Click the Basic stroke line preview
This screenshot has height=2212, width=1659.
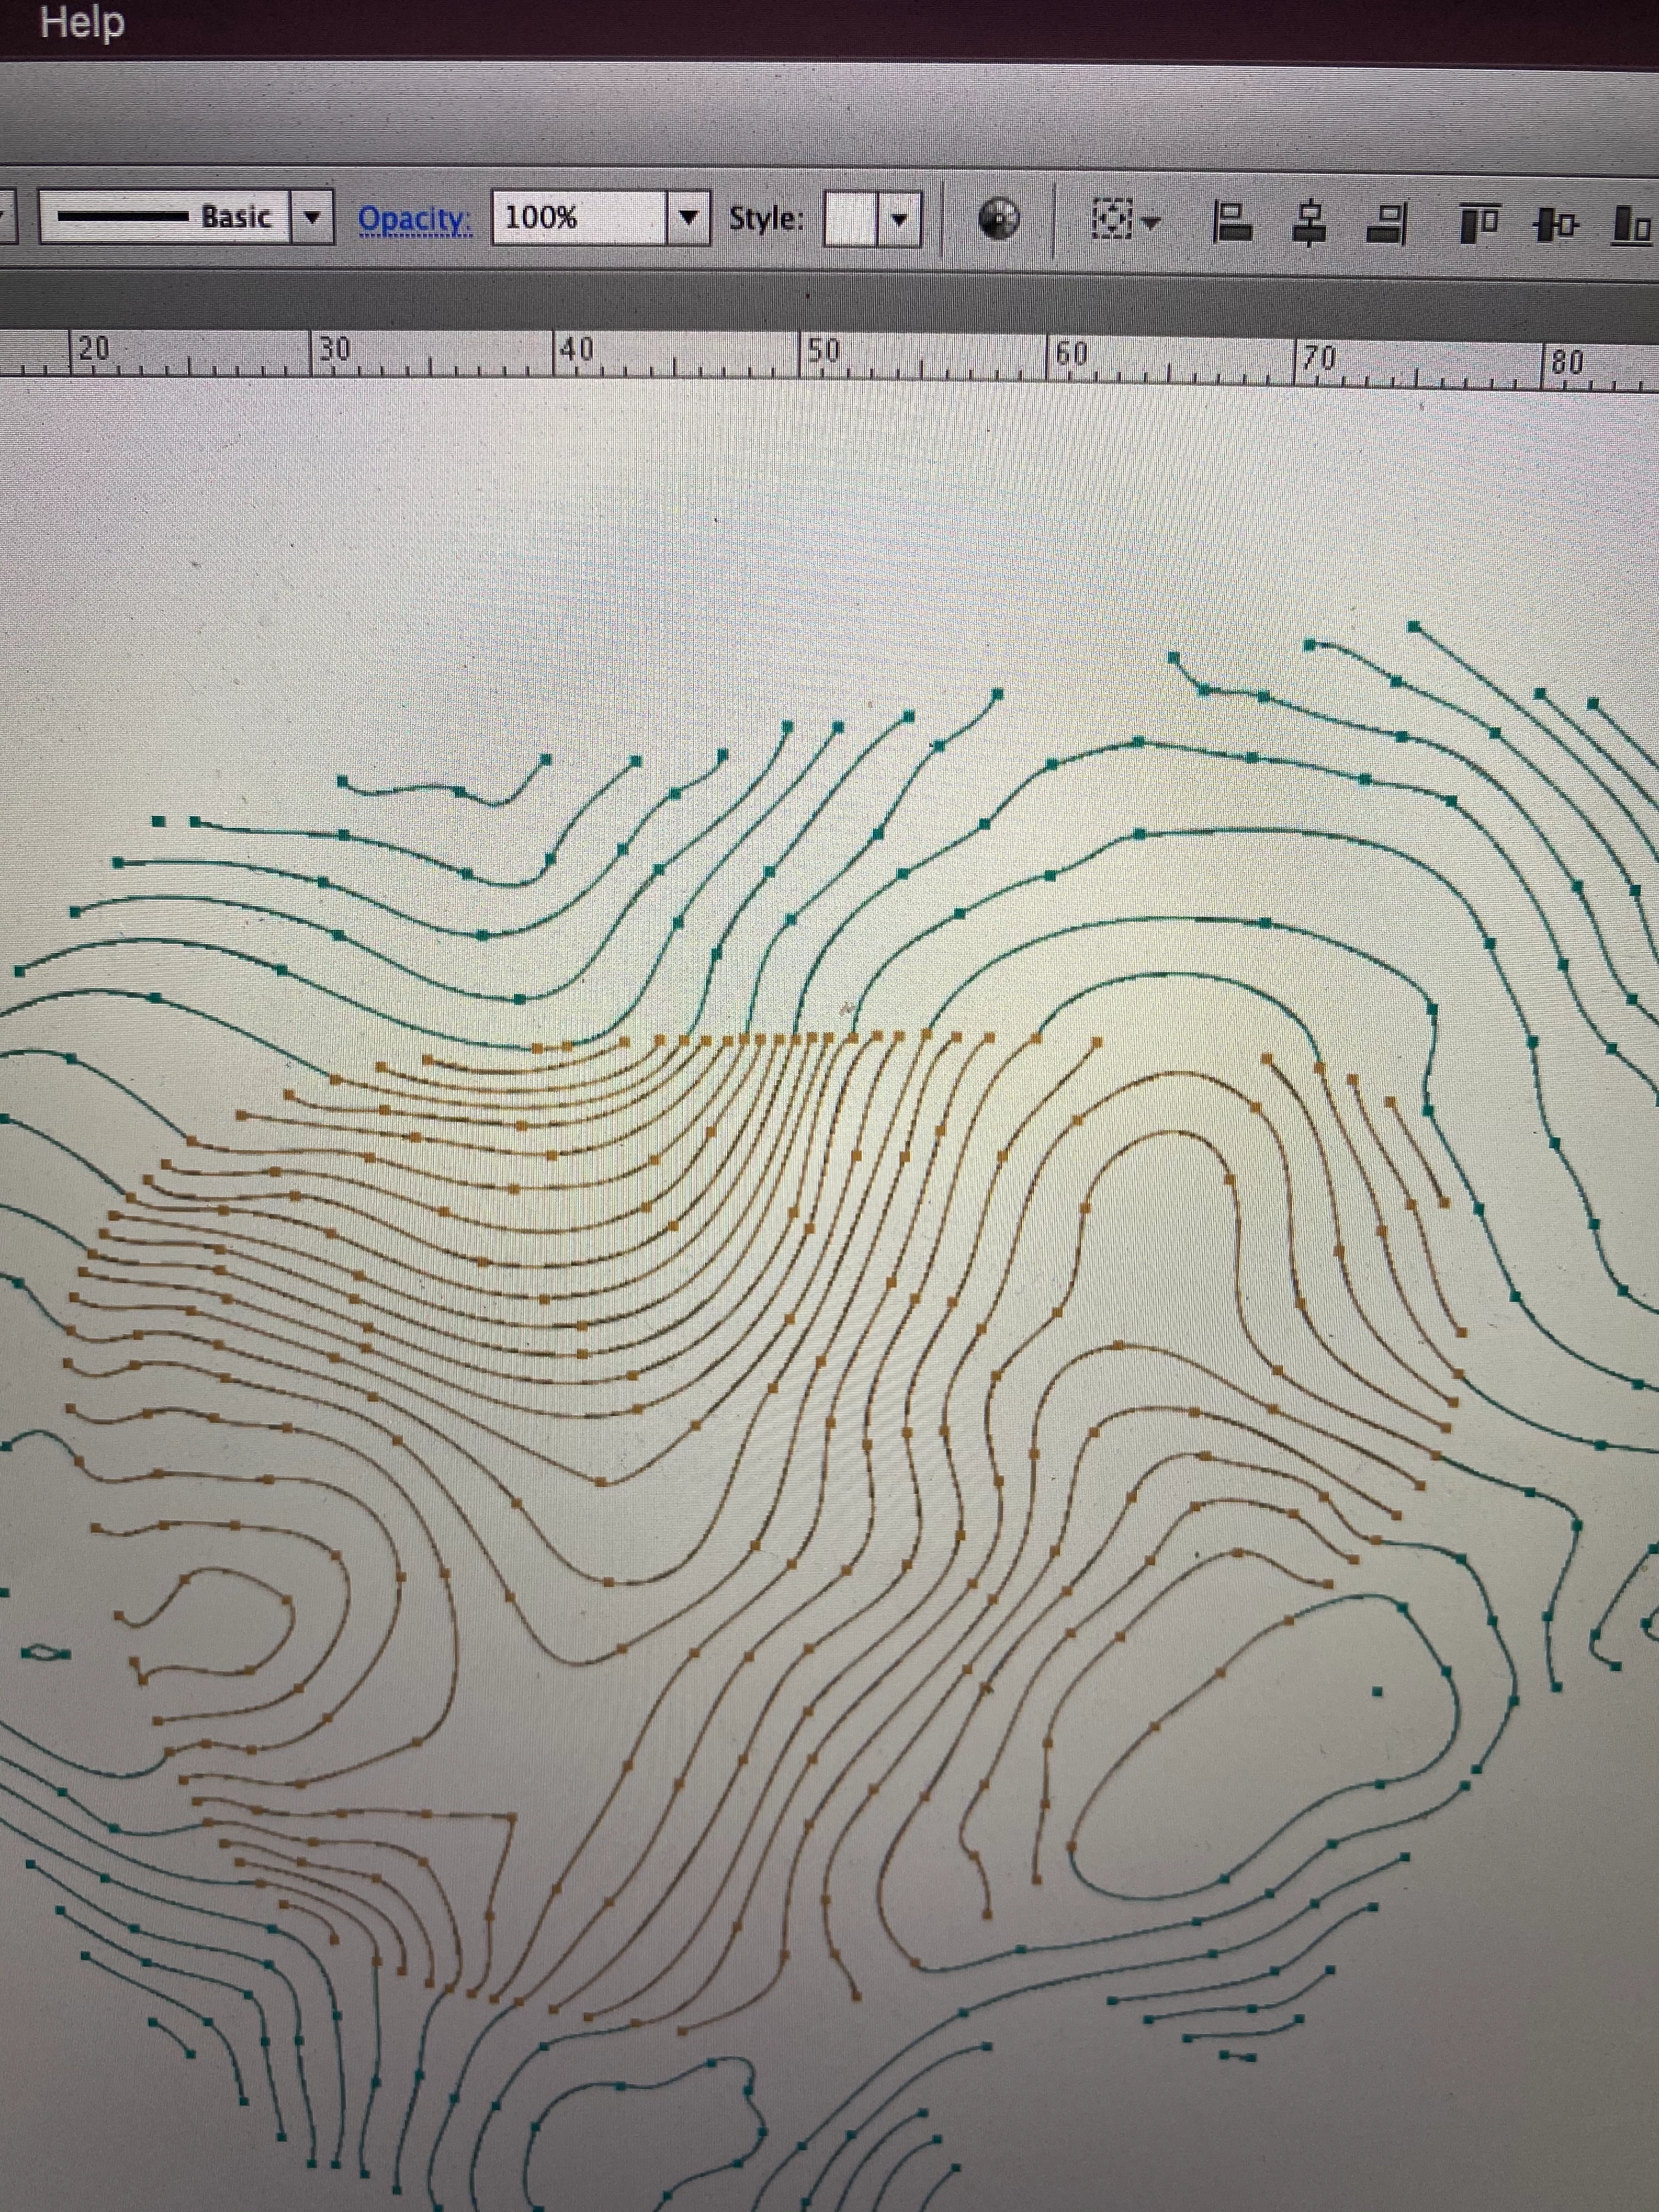(122, 216)
